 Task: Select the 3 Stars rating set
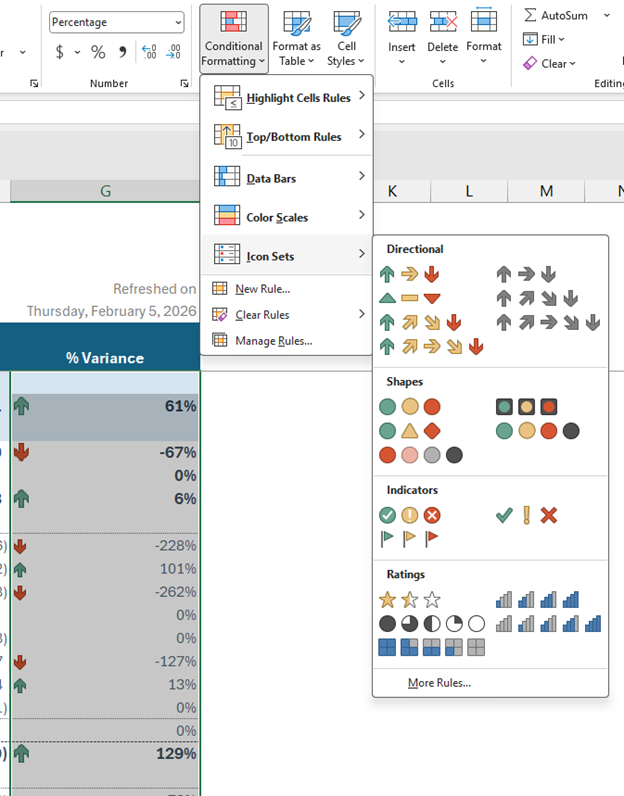(409, 600)
